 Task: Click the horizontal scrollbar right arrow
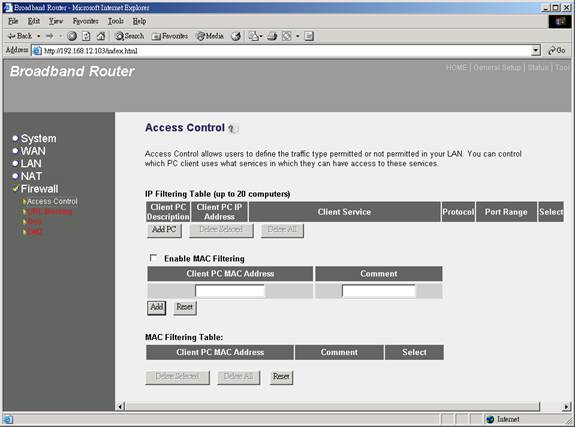pyautogui.click(x=566, y=406)
